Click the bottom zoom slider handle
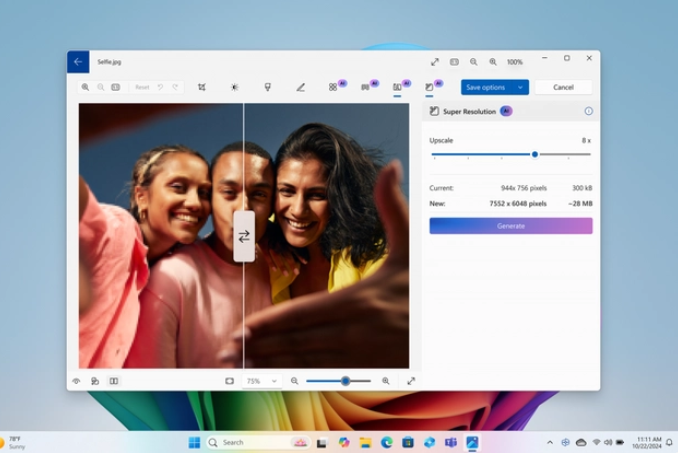 (x=345, y=381)
